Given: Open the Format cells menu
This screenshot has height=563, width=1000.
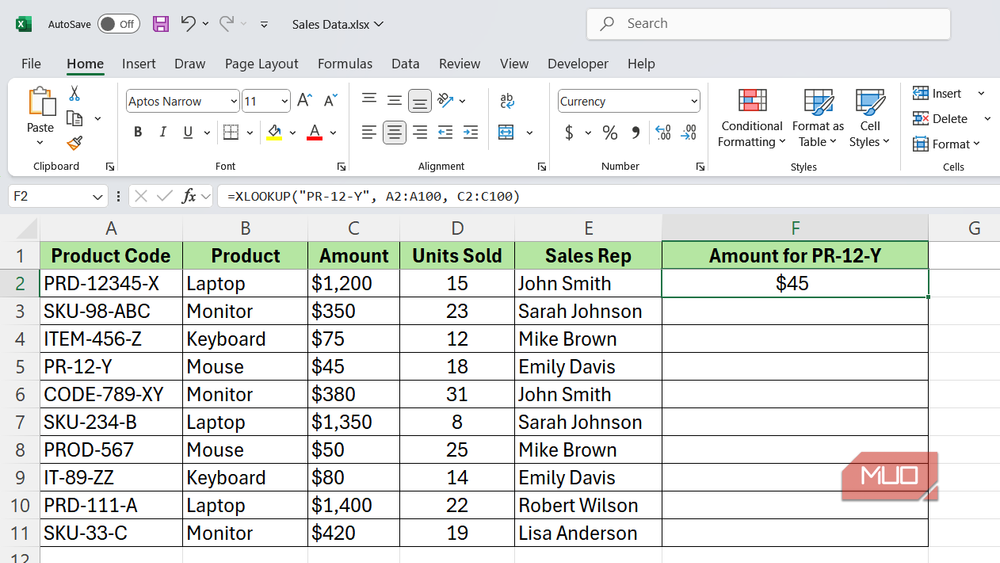Looking at the screenshot, I should (x=946, y=144).
